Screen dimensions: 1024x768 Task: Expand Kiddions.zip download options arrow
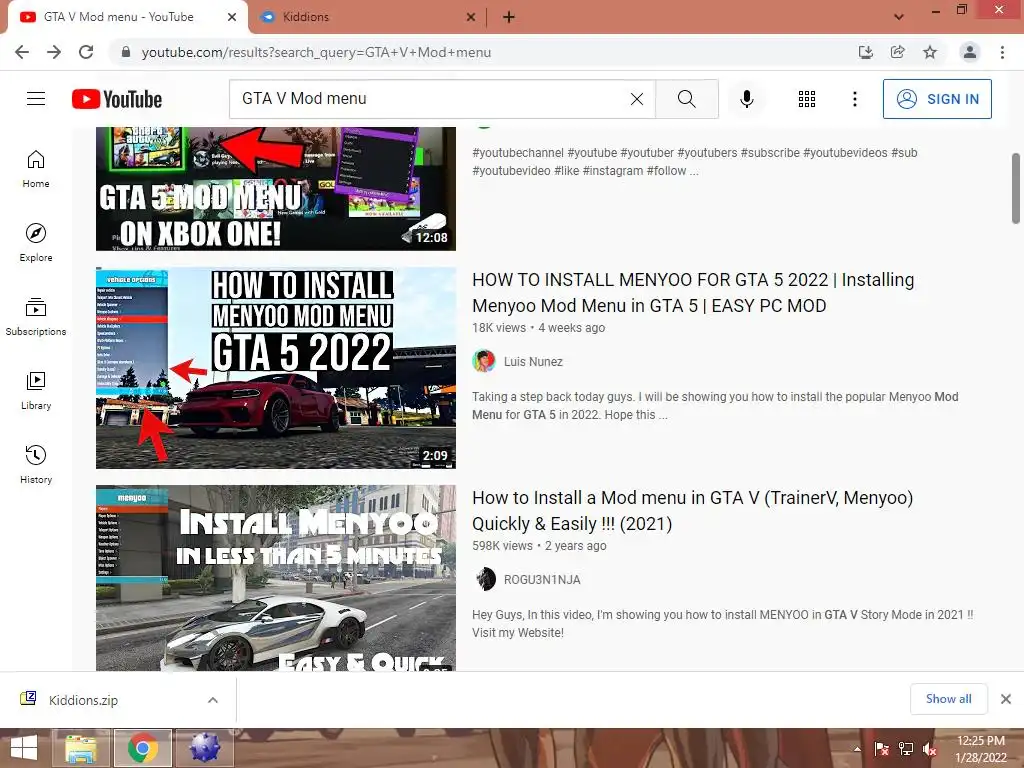(212, 700)
